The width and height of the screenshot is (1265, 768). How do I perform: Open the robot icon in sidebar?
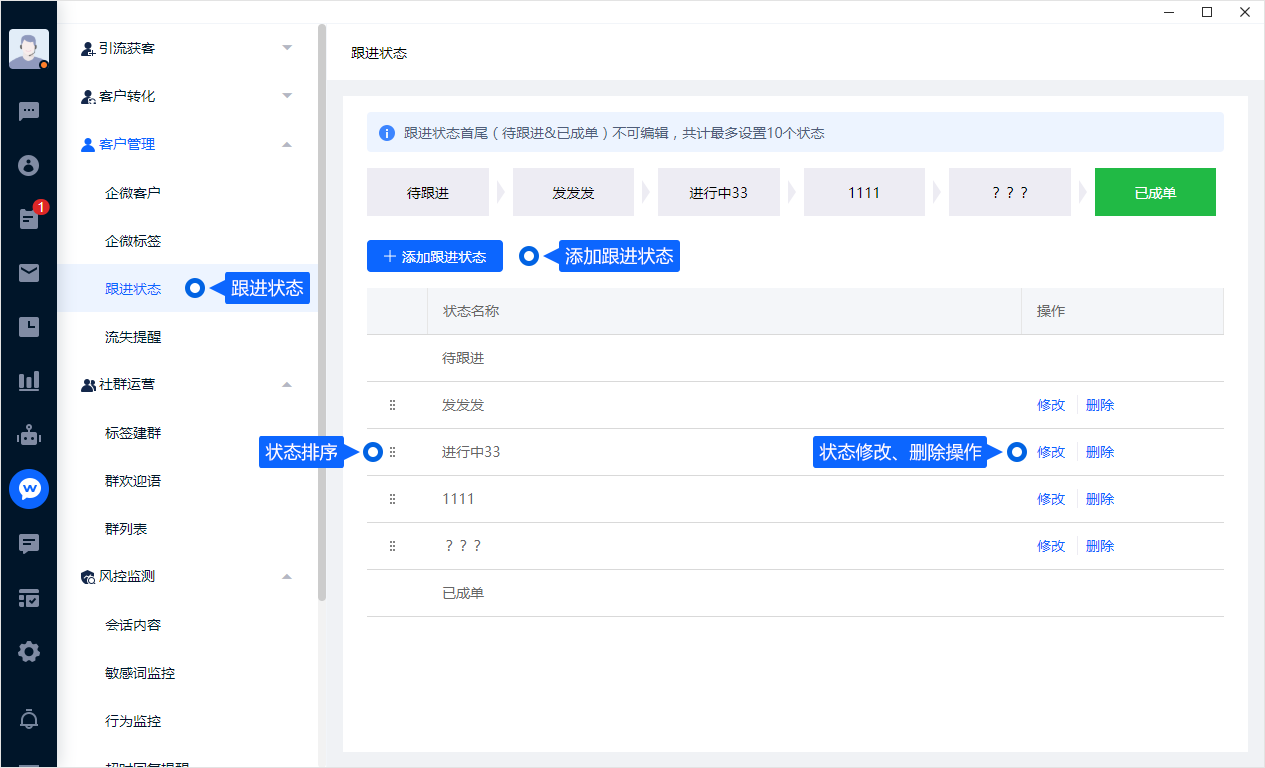(29, 435)
